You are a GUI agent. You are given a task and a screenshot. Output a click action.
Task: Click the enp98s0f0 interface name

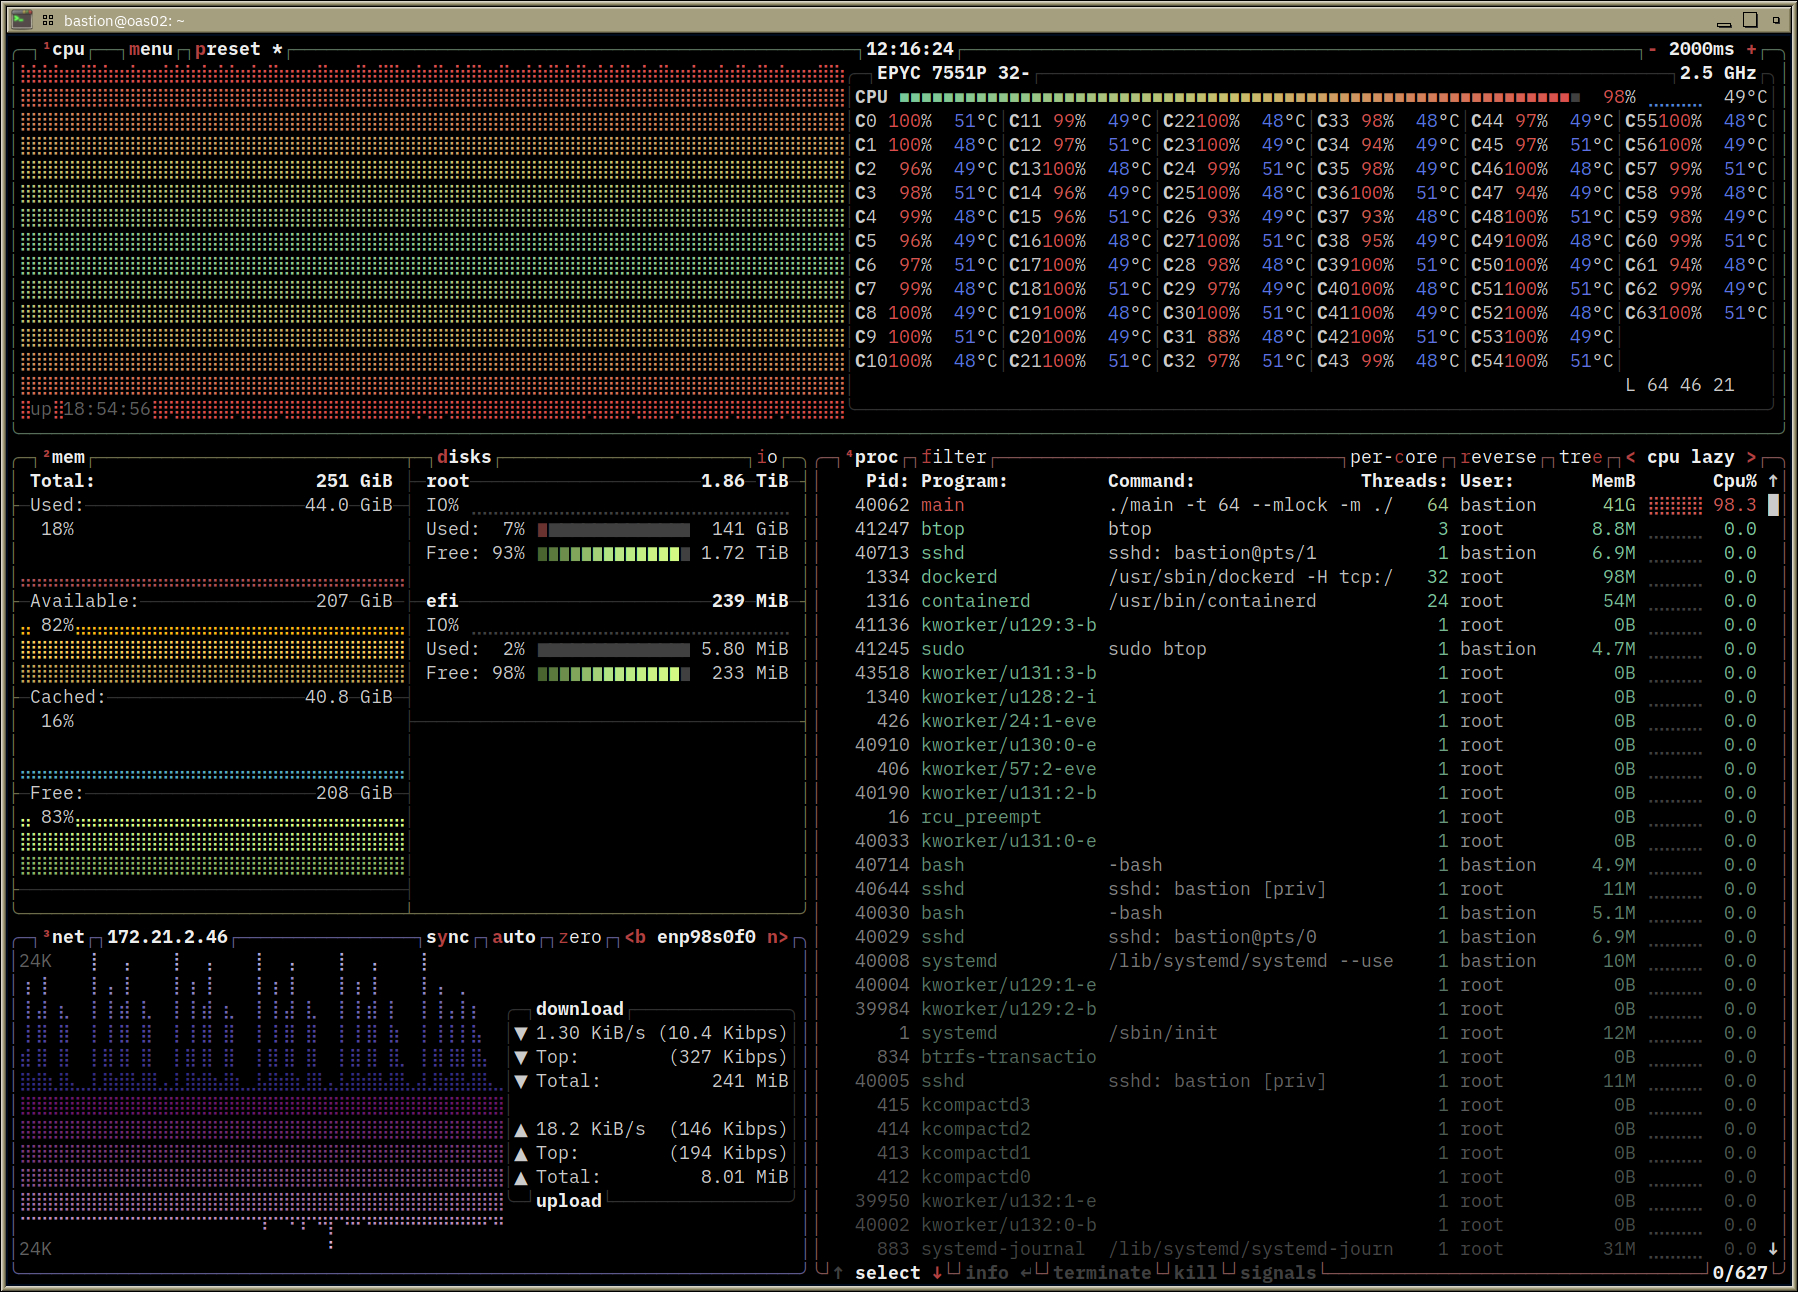click(x=706, y=937)
